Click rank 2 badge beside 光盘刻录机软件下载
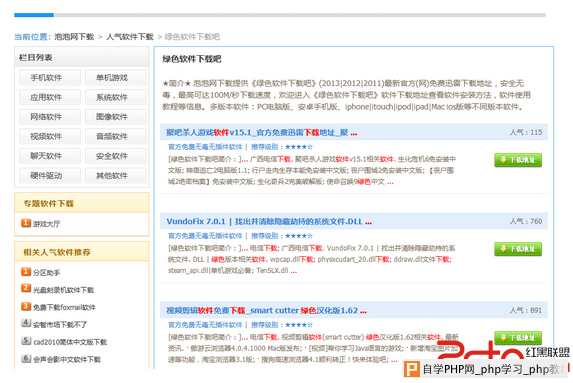Image resolution: width=573 pixels, height=383 pixels. tap(26, 288)
